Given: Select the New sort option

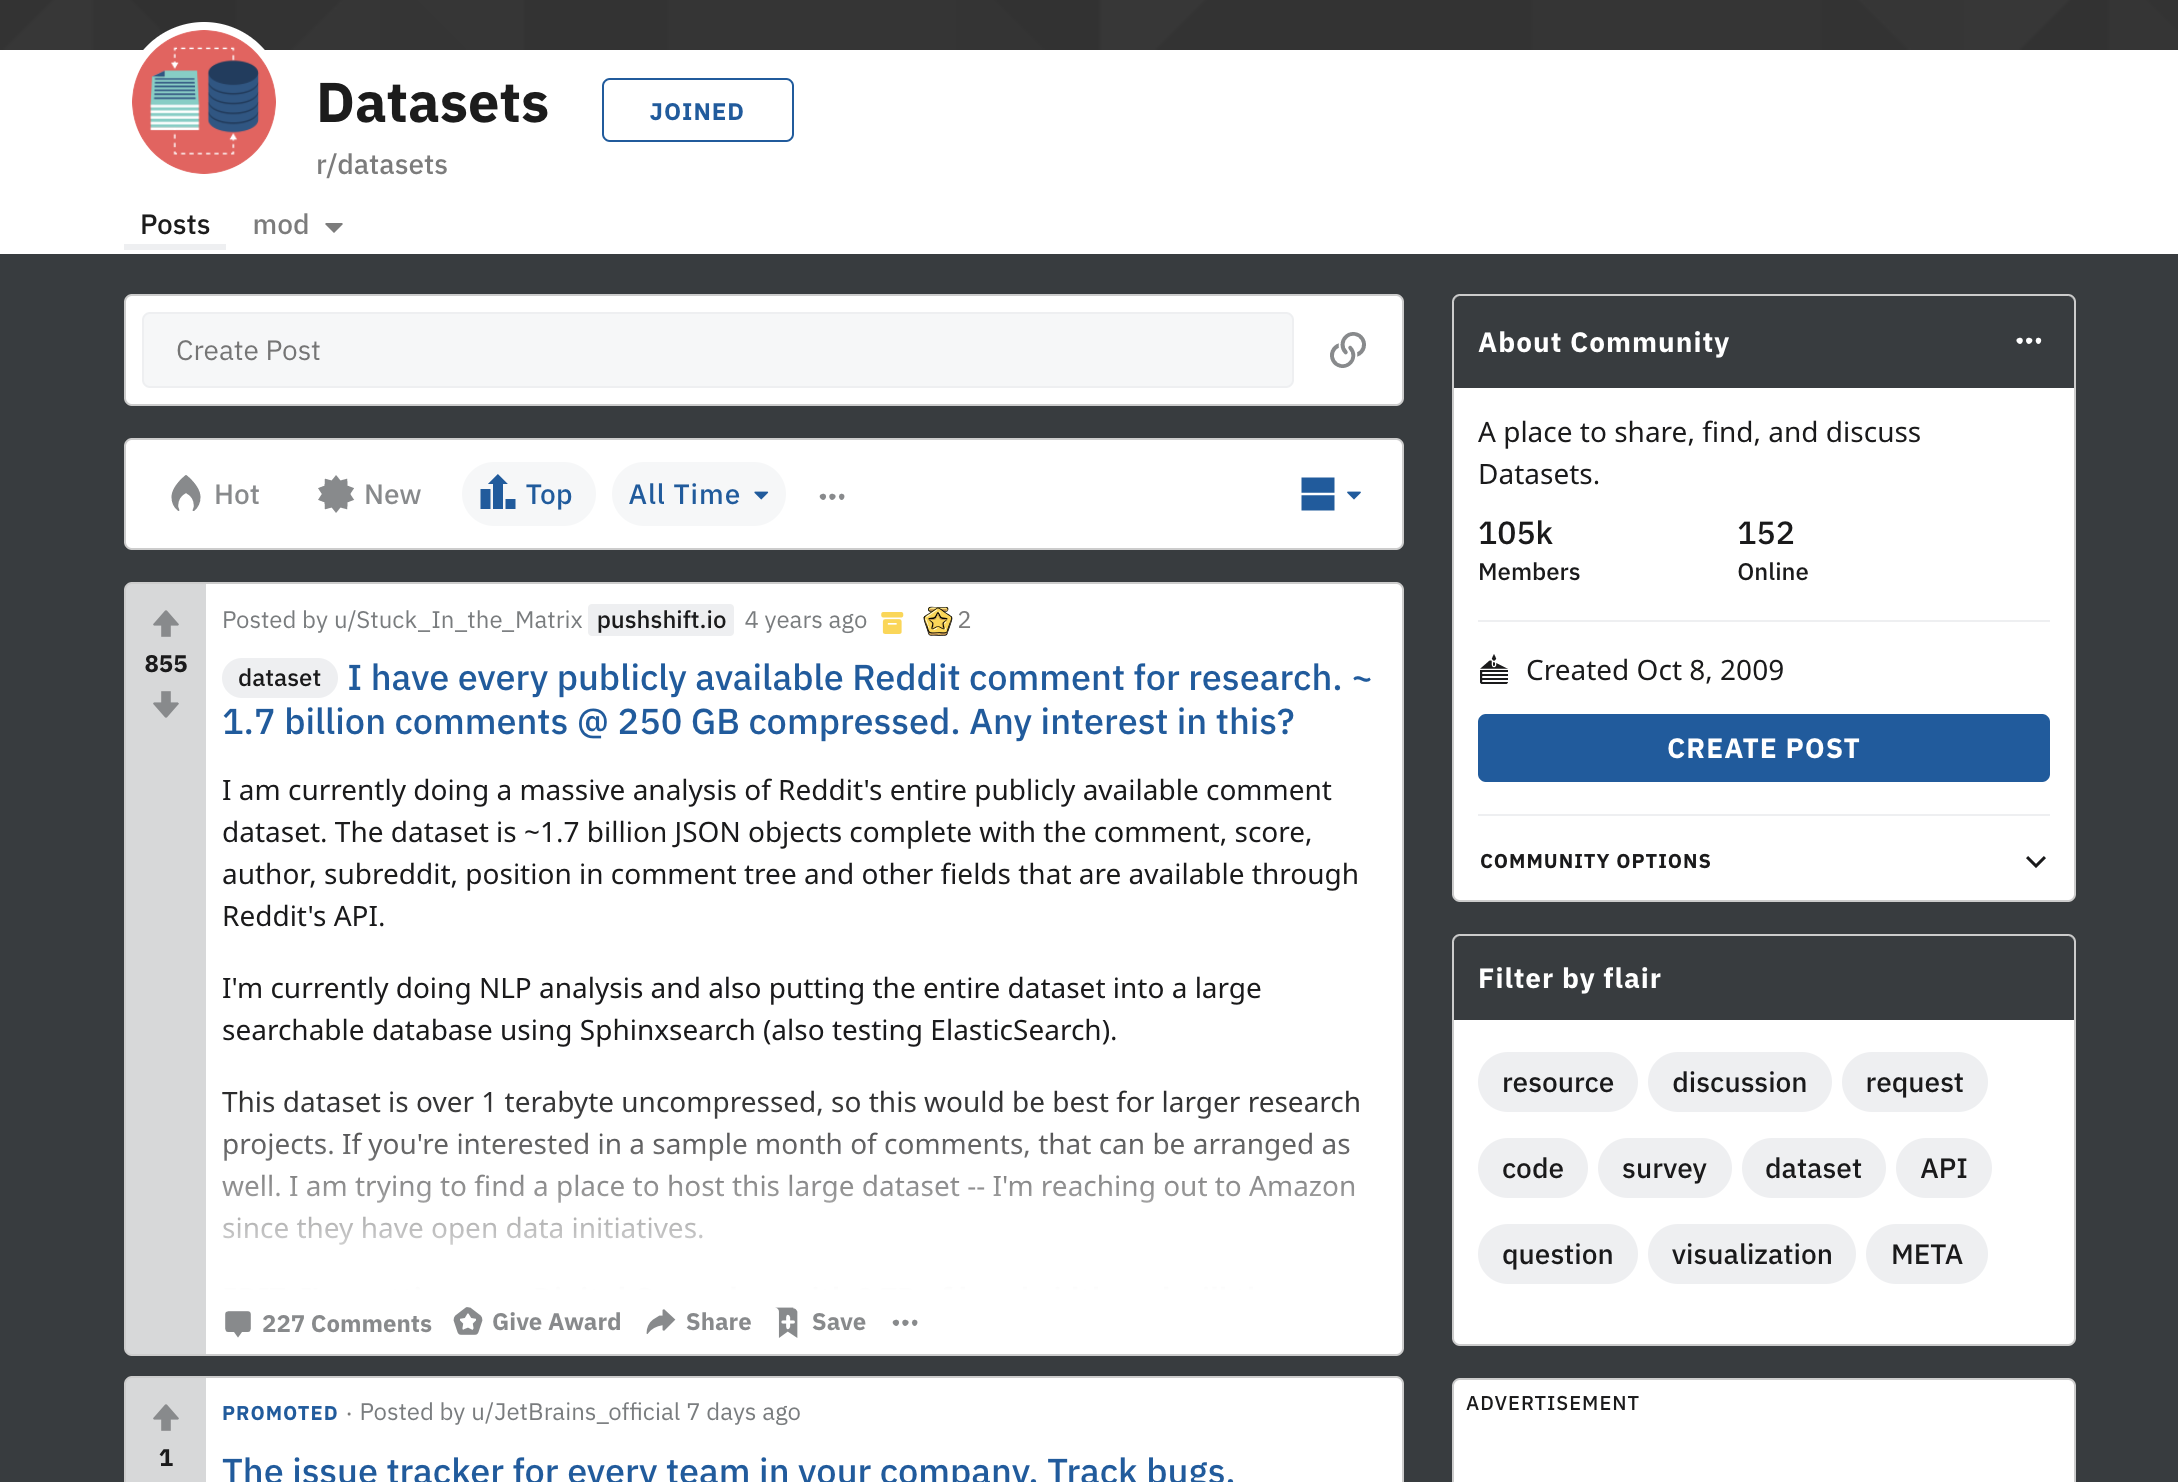Looking at the screenshot, I should point(369,494).
